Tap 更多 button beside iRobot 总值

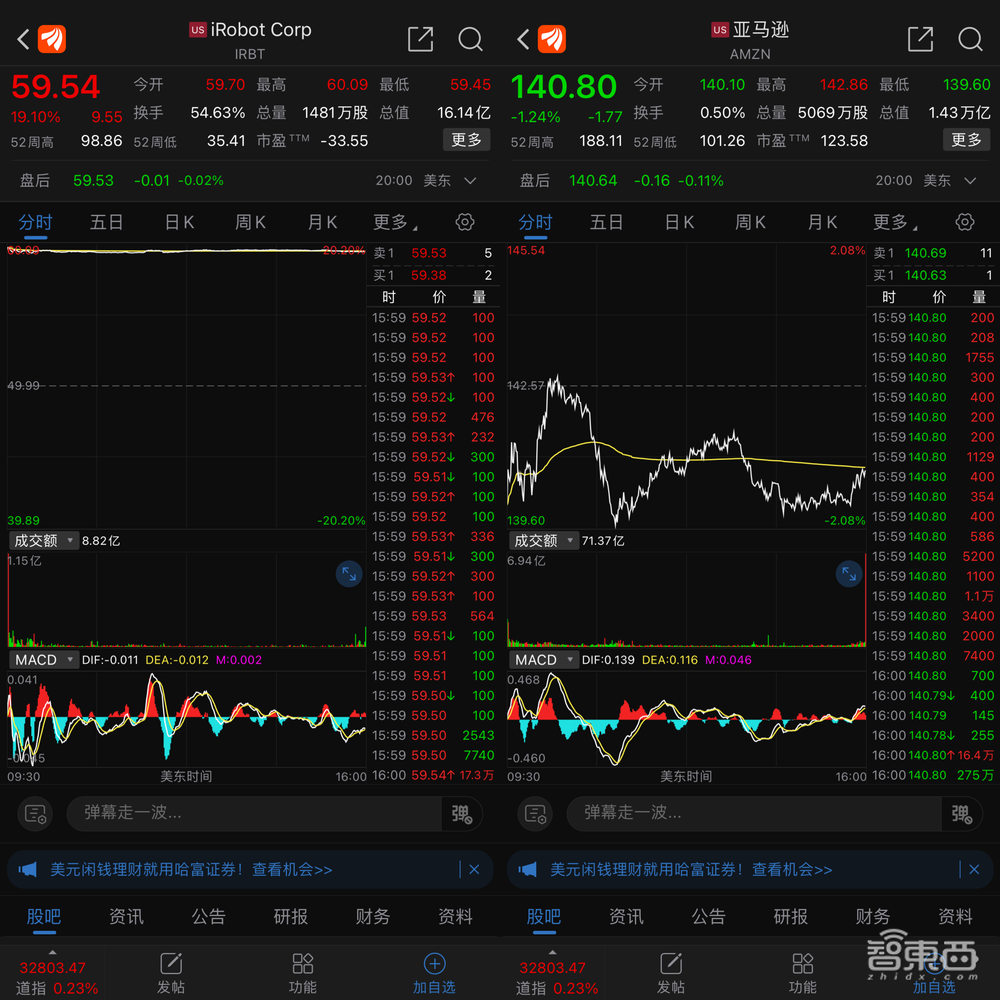point(466,140)
